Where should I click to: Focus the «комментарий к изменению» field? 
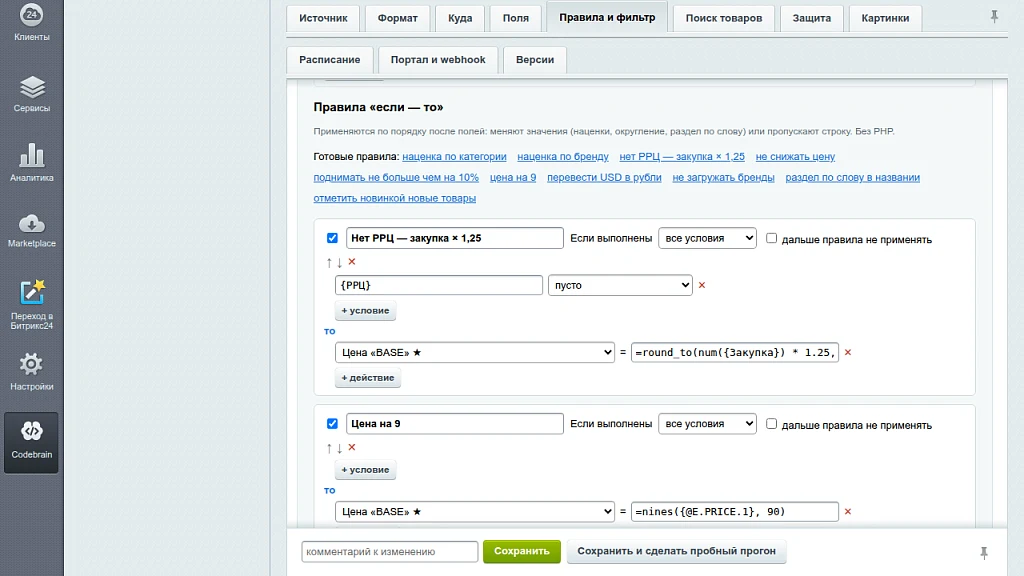tap(390, 552)
